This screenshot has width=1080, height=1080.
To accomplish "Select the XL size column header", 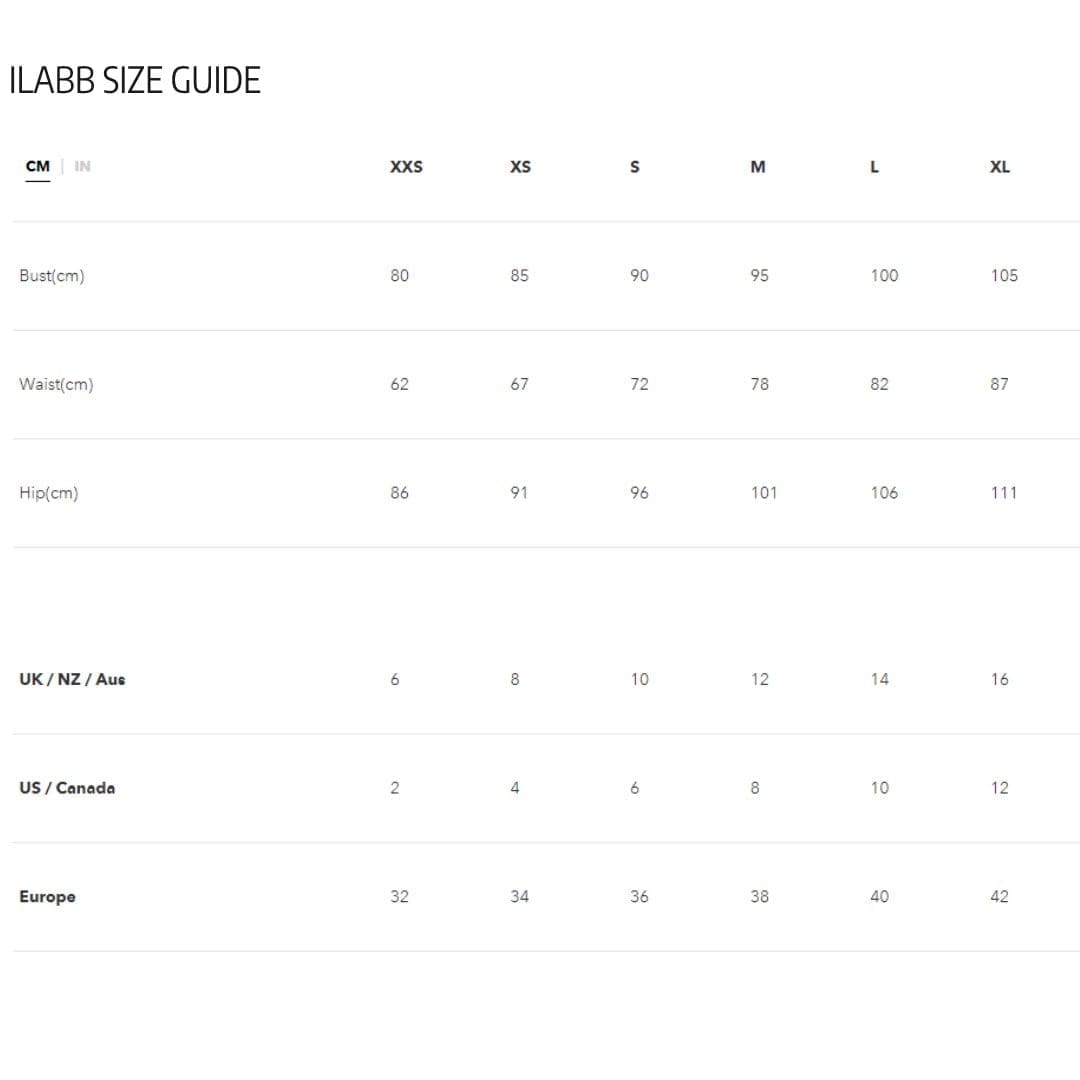I will (999, 167).
